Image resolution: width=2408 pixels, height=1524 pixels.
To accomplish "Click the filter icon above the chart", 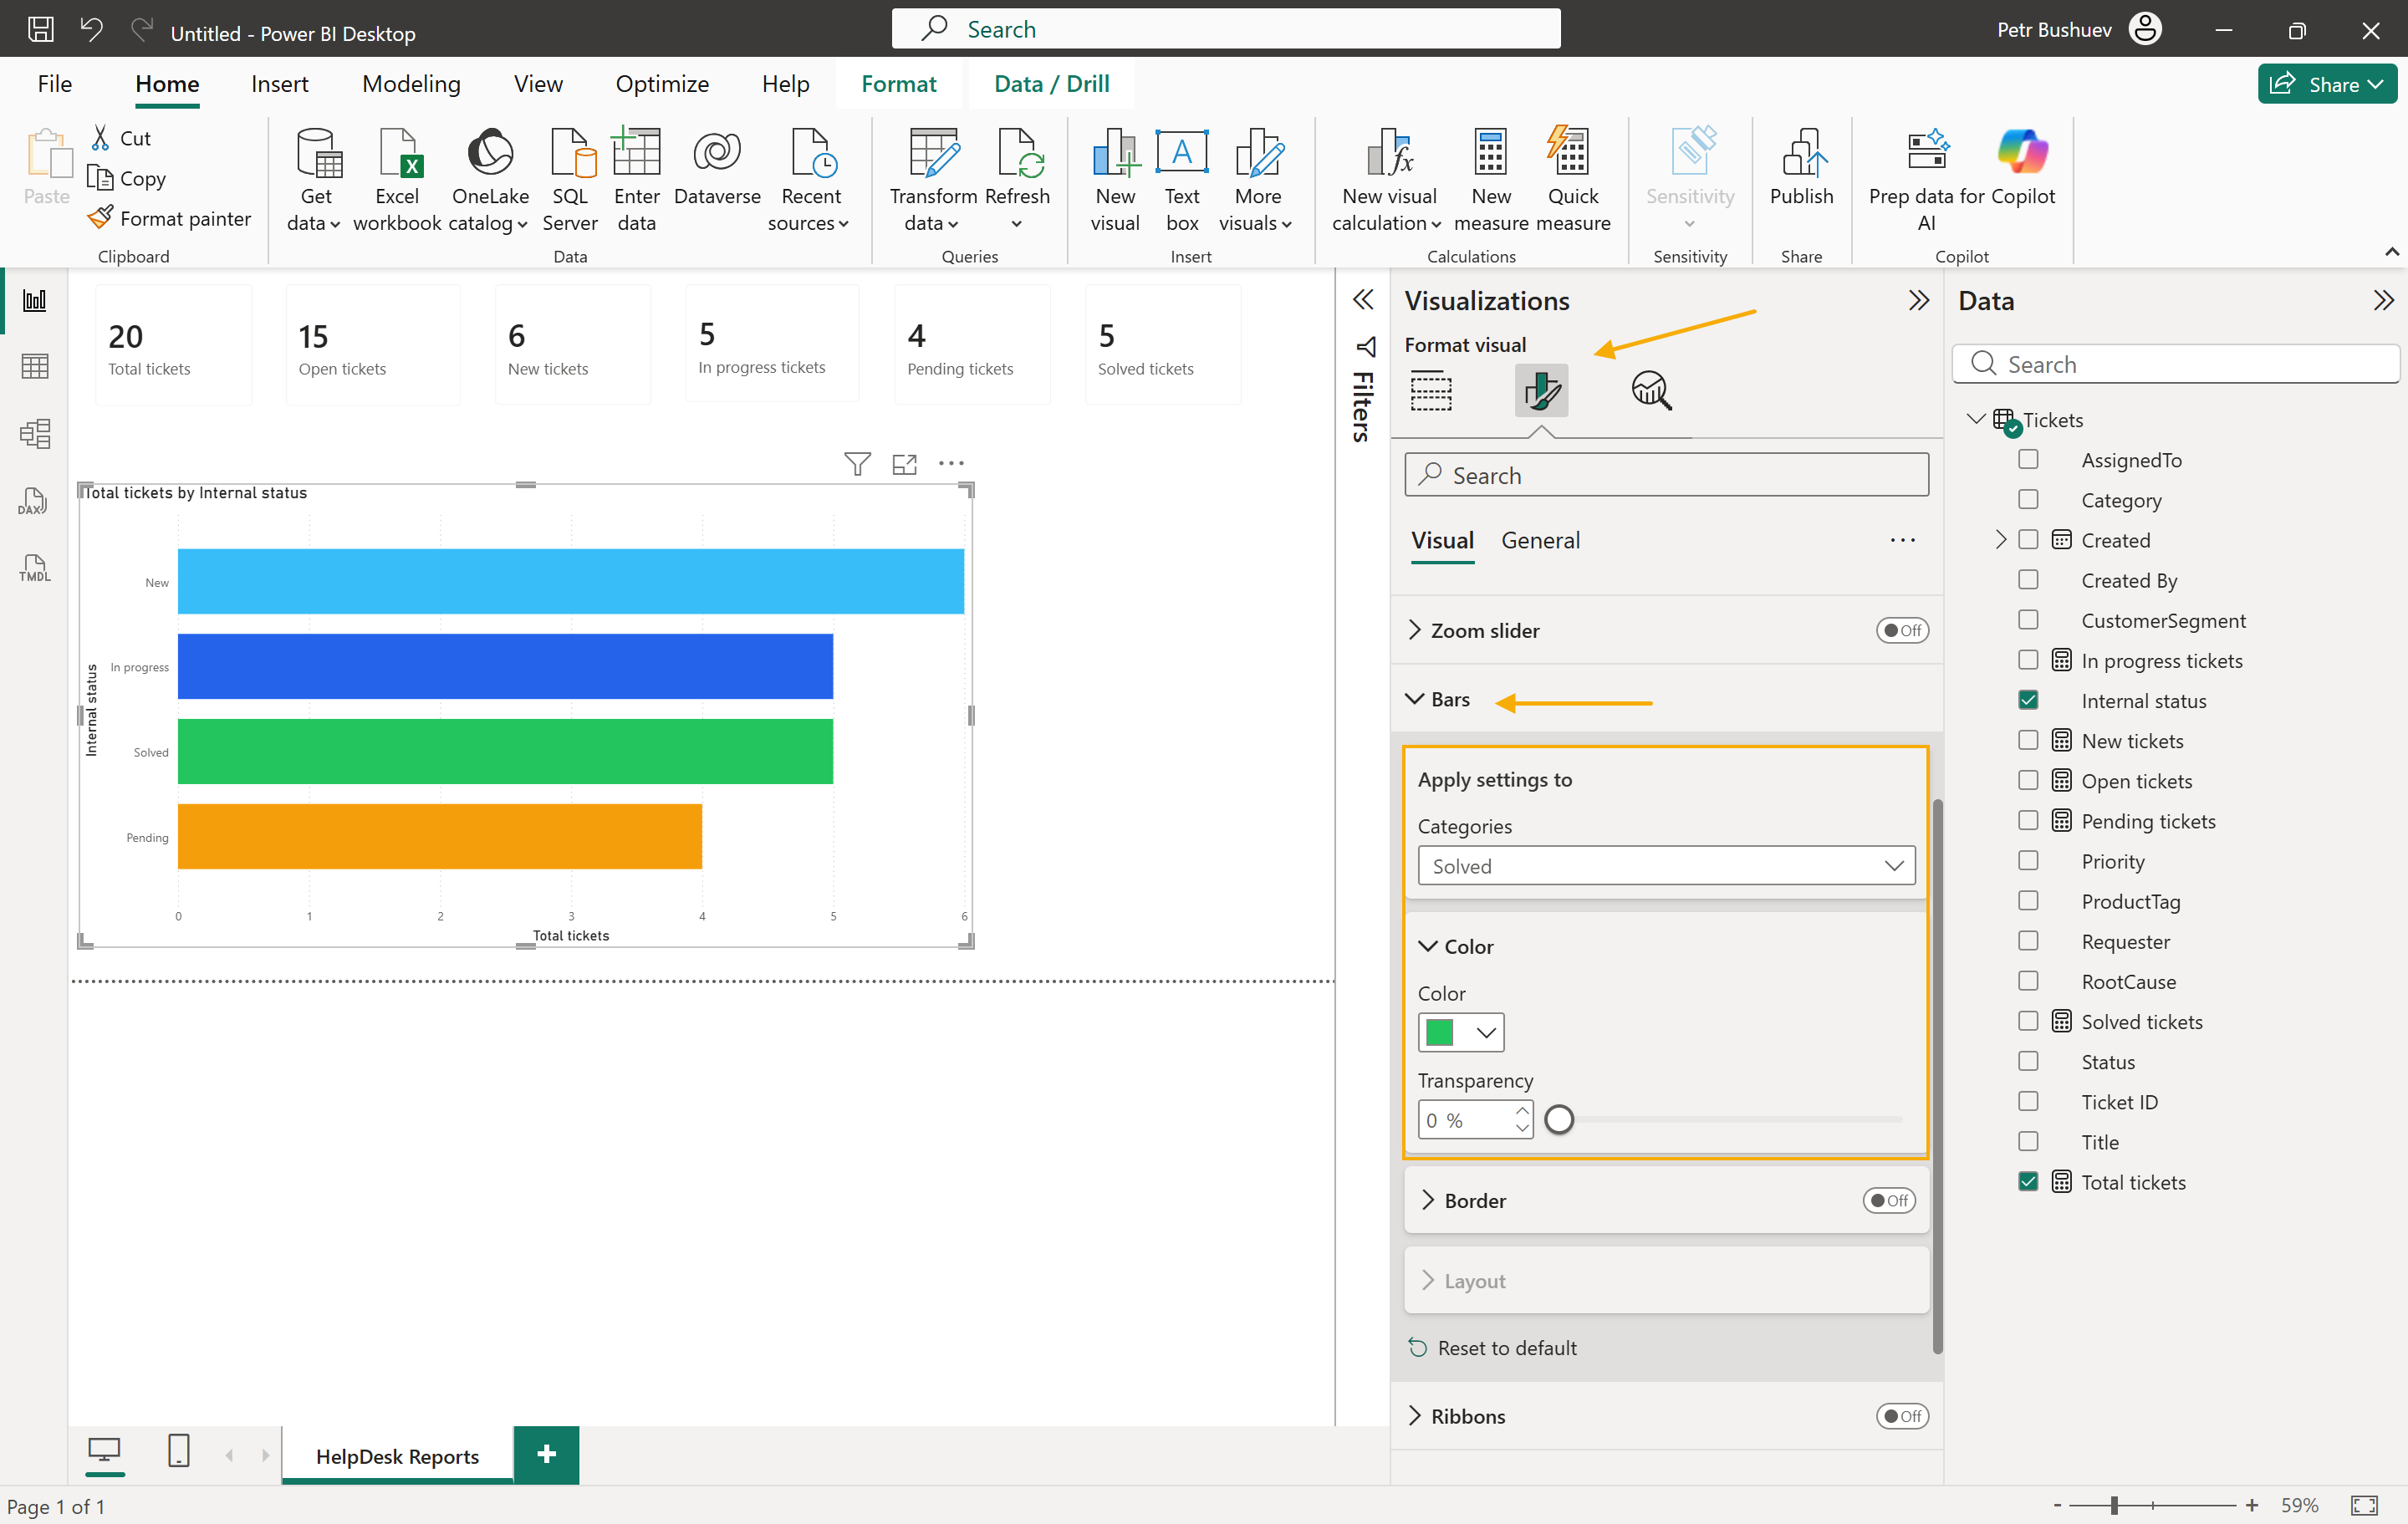I will (857, 464).
